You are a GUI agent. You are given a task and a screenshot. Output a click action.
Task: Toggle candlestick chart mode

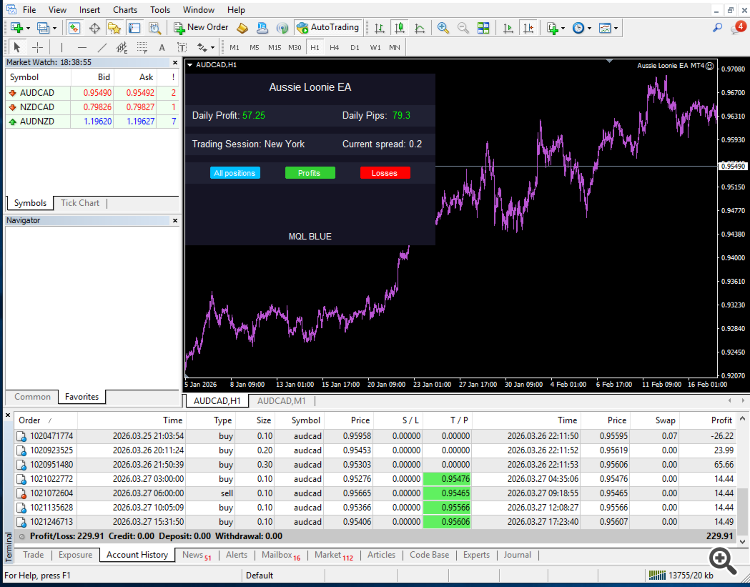point(399,28)
